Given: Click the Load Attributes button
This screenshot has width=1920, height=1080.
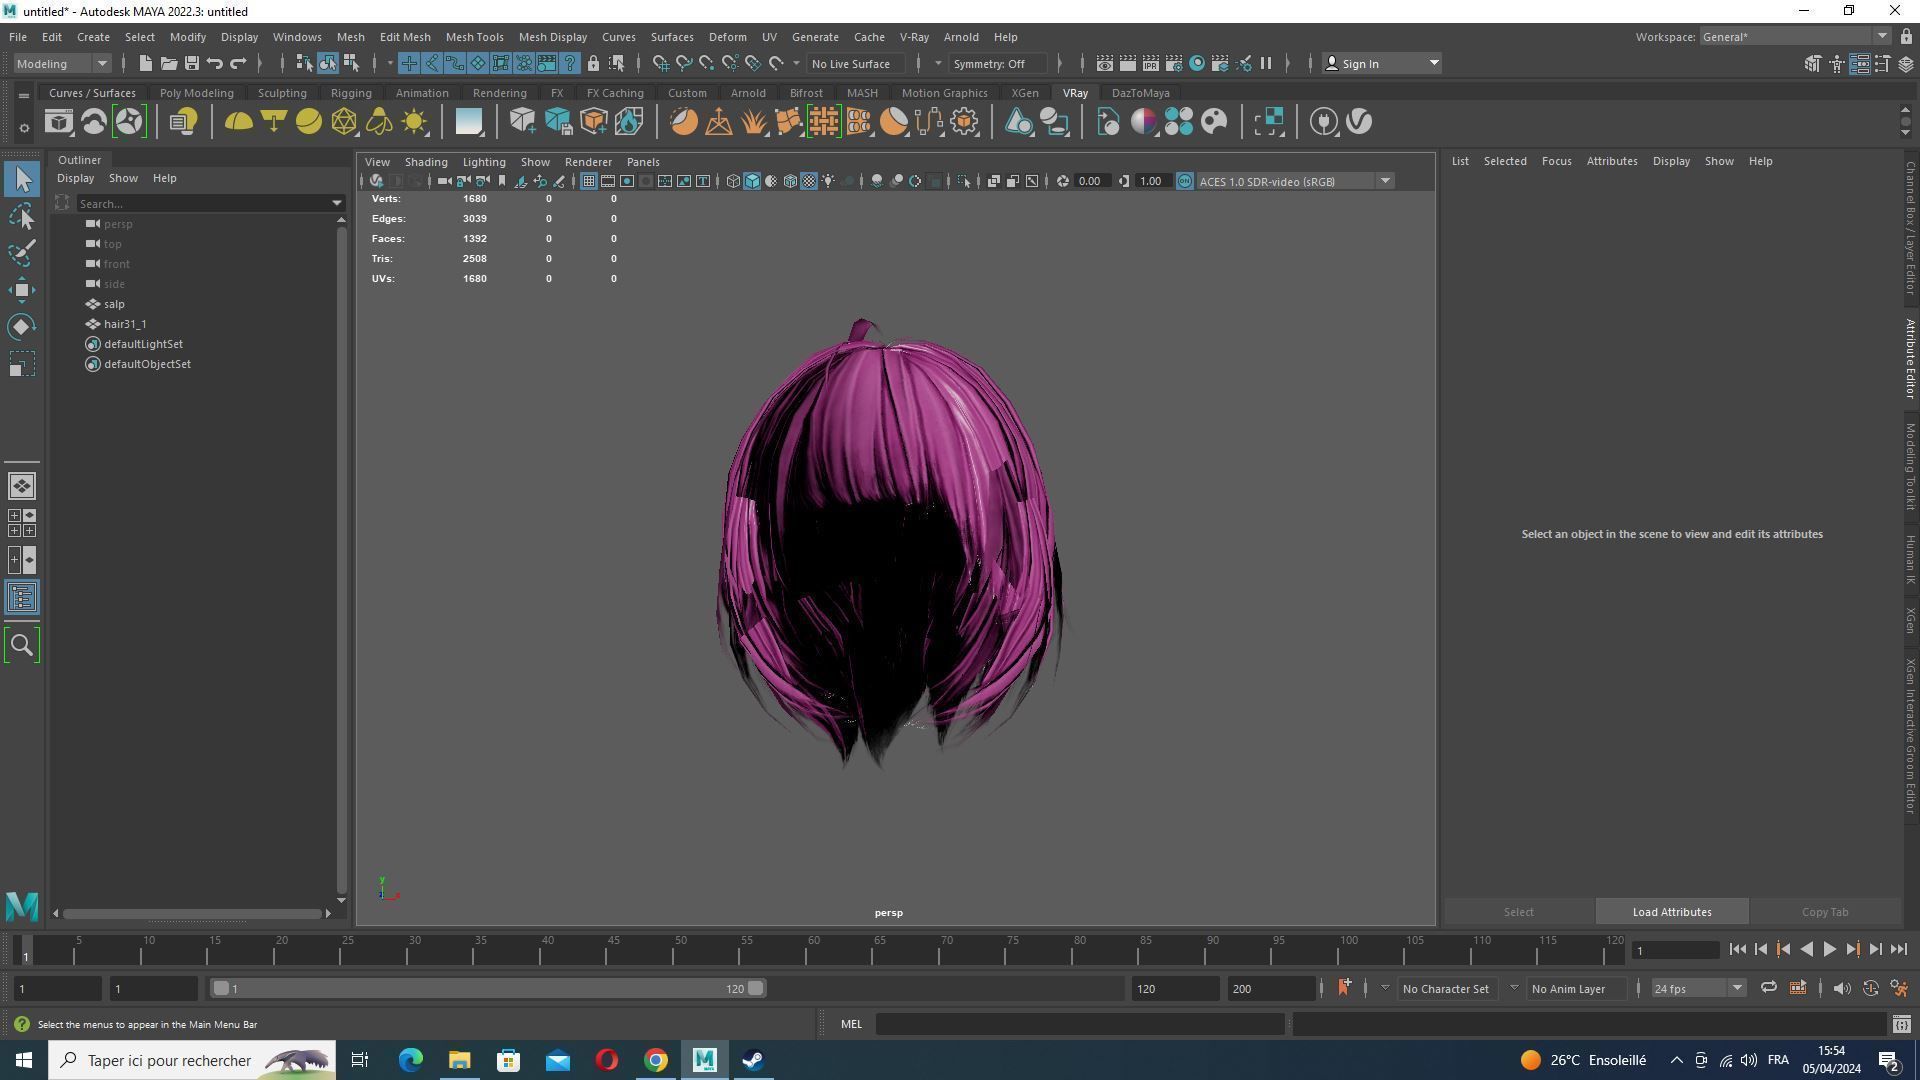Looking at the screenshot, I should 1671,912.
